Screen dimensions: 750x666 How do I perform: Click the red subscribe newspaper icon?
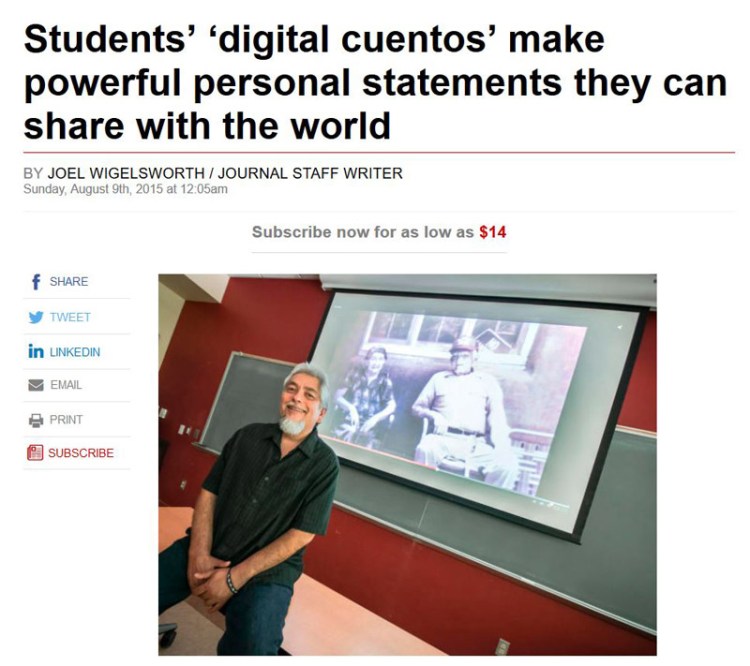coord(36,453)
